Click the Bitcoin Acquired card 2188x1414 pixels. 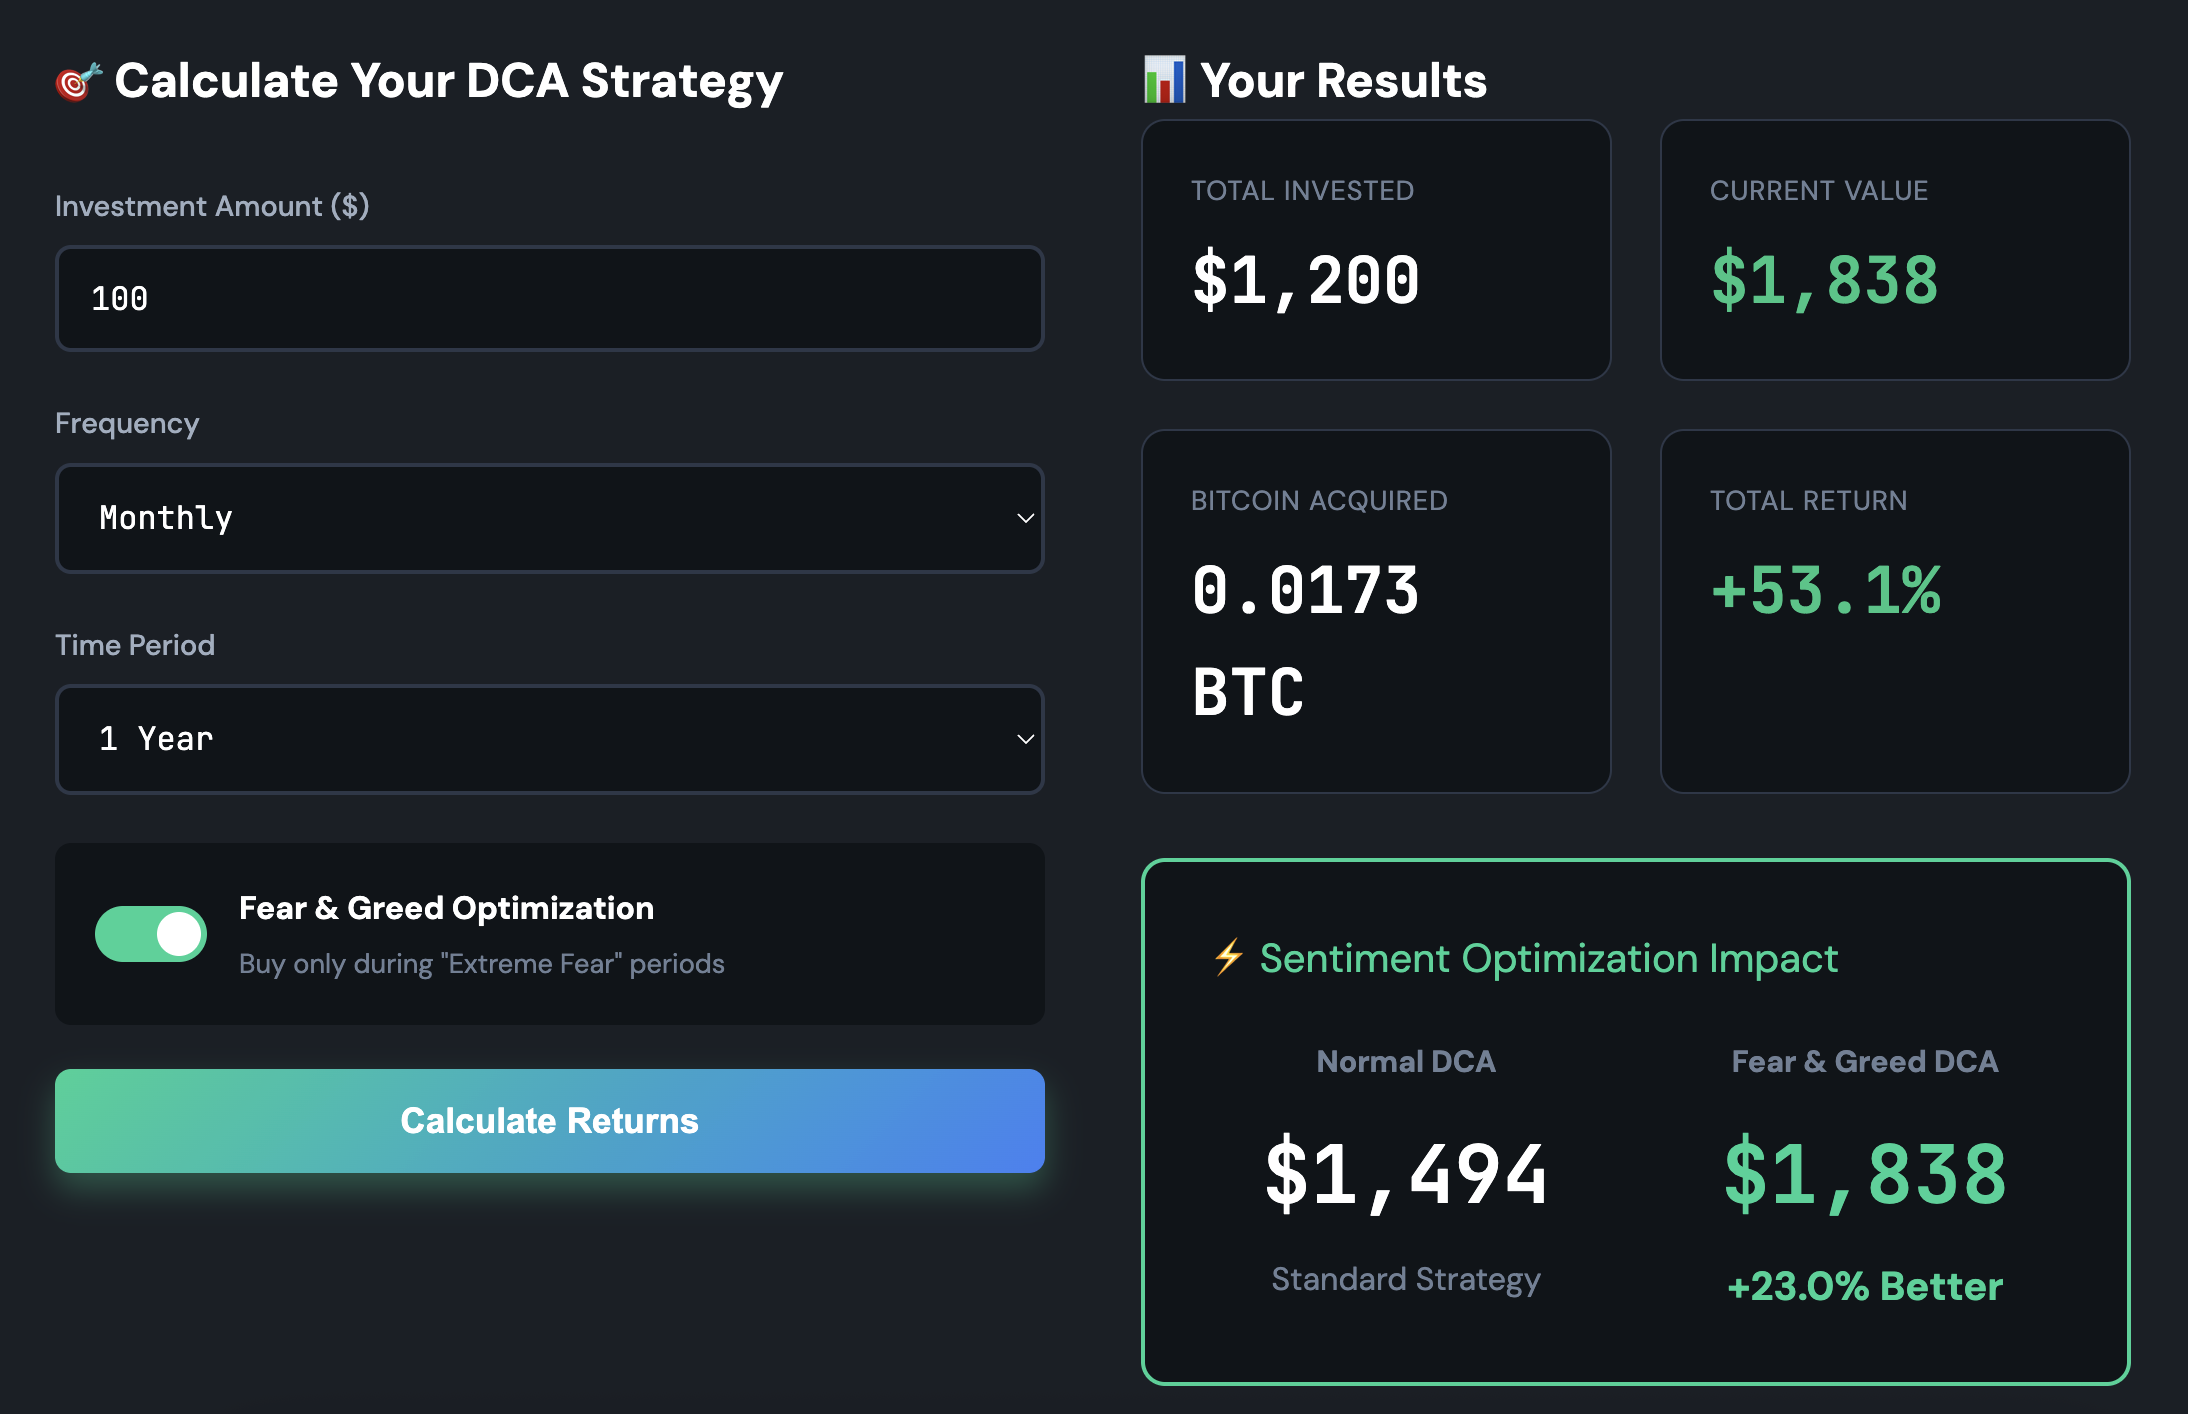tap(1376, 610)
